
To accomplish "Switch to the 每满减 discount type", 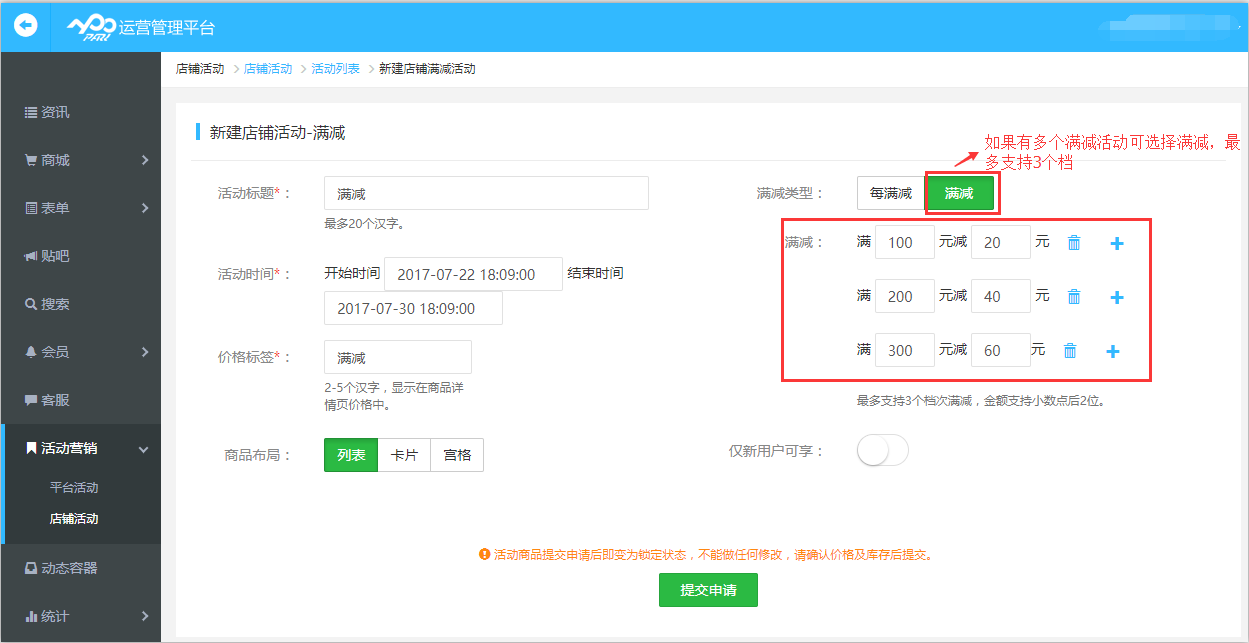I will [x=890, y=192].
